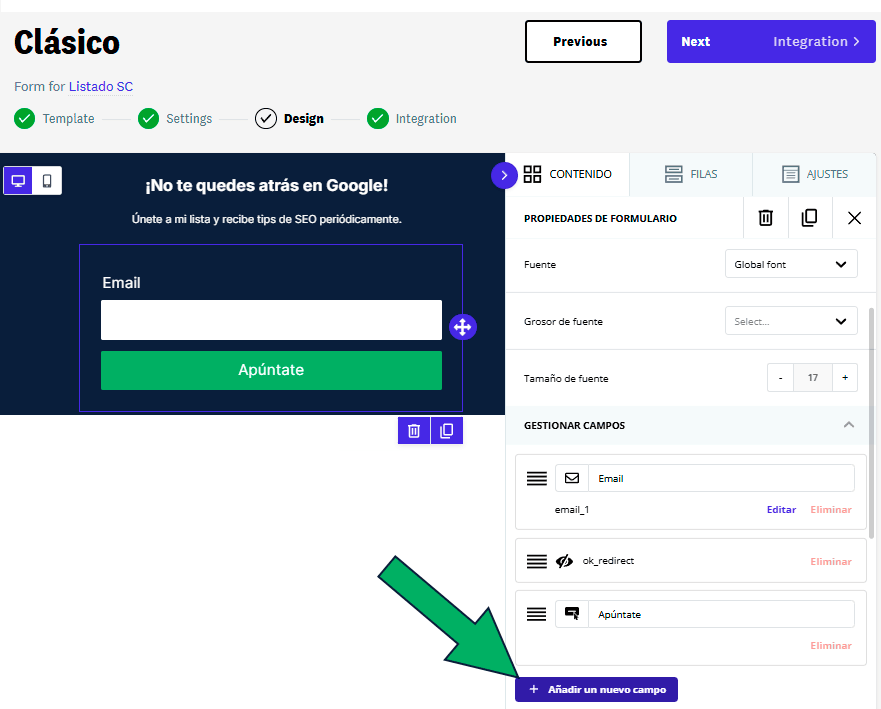Open the Fuente Global font dropdown

pyautogui.click(x=790, y=265)
